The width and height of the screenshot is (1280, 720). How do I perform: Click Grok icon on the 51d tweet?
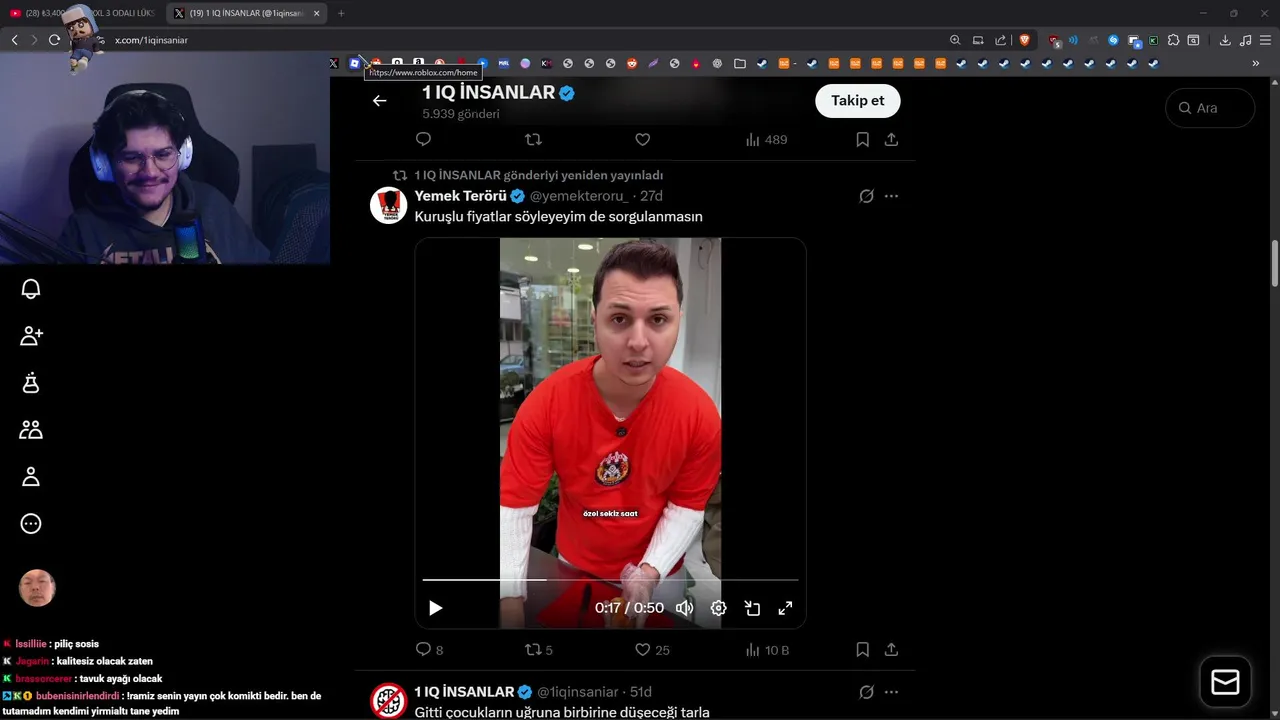[x=866, y=692]
